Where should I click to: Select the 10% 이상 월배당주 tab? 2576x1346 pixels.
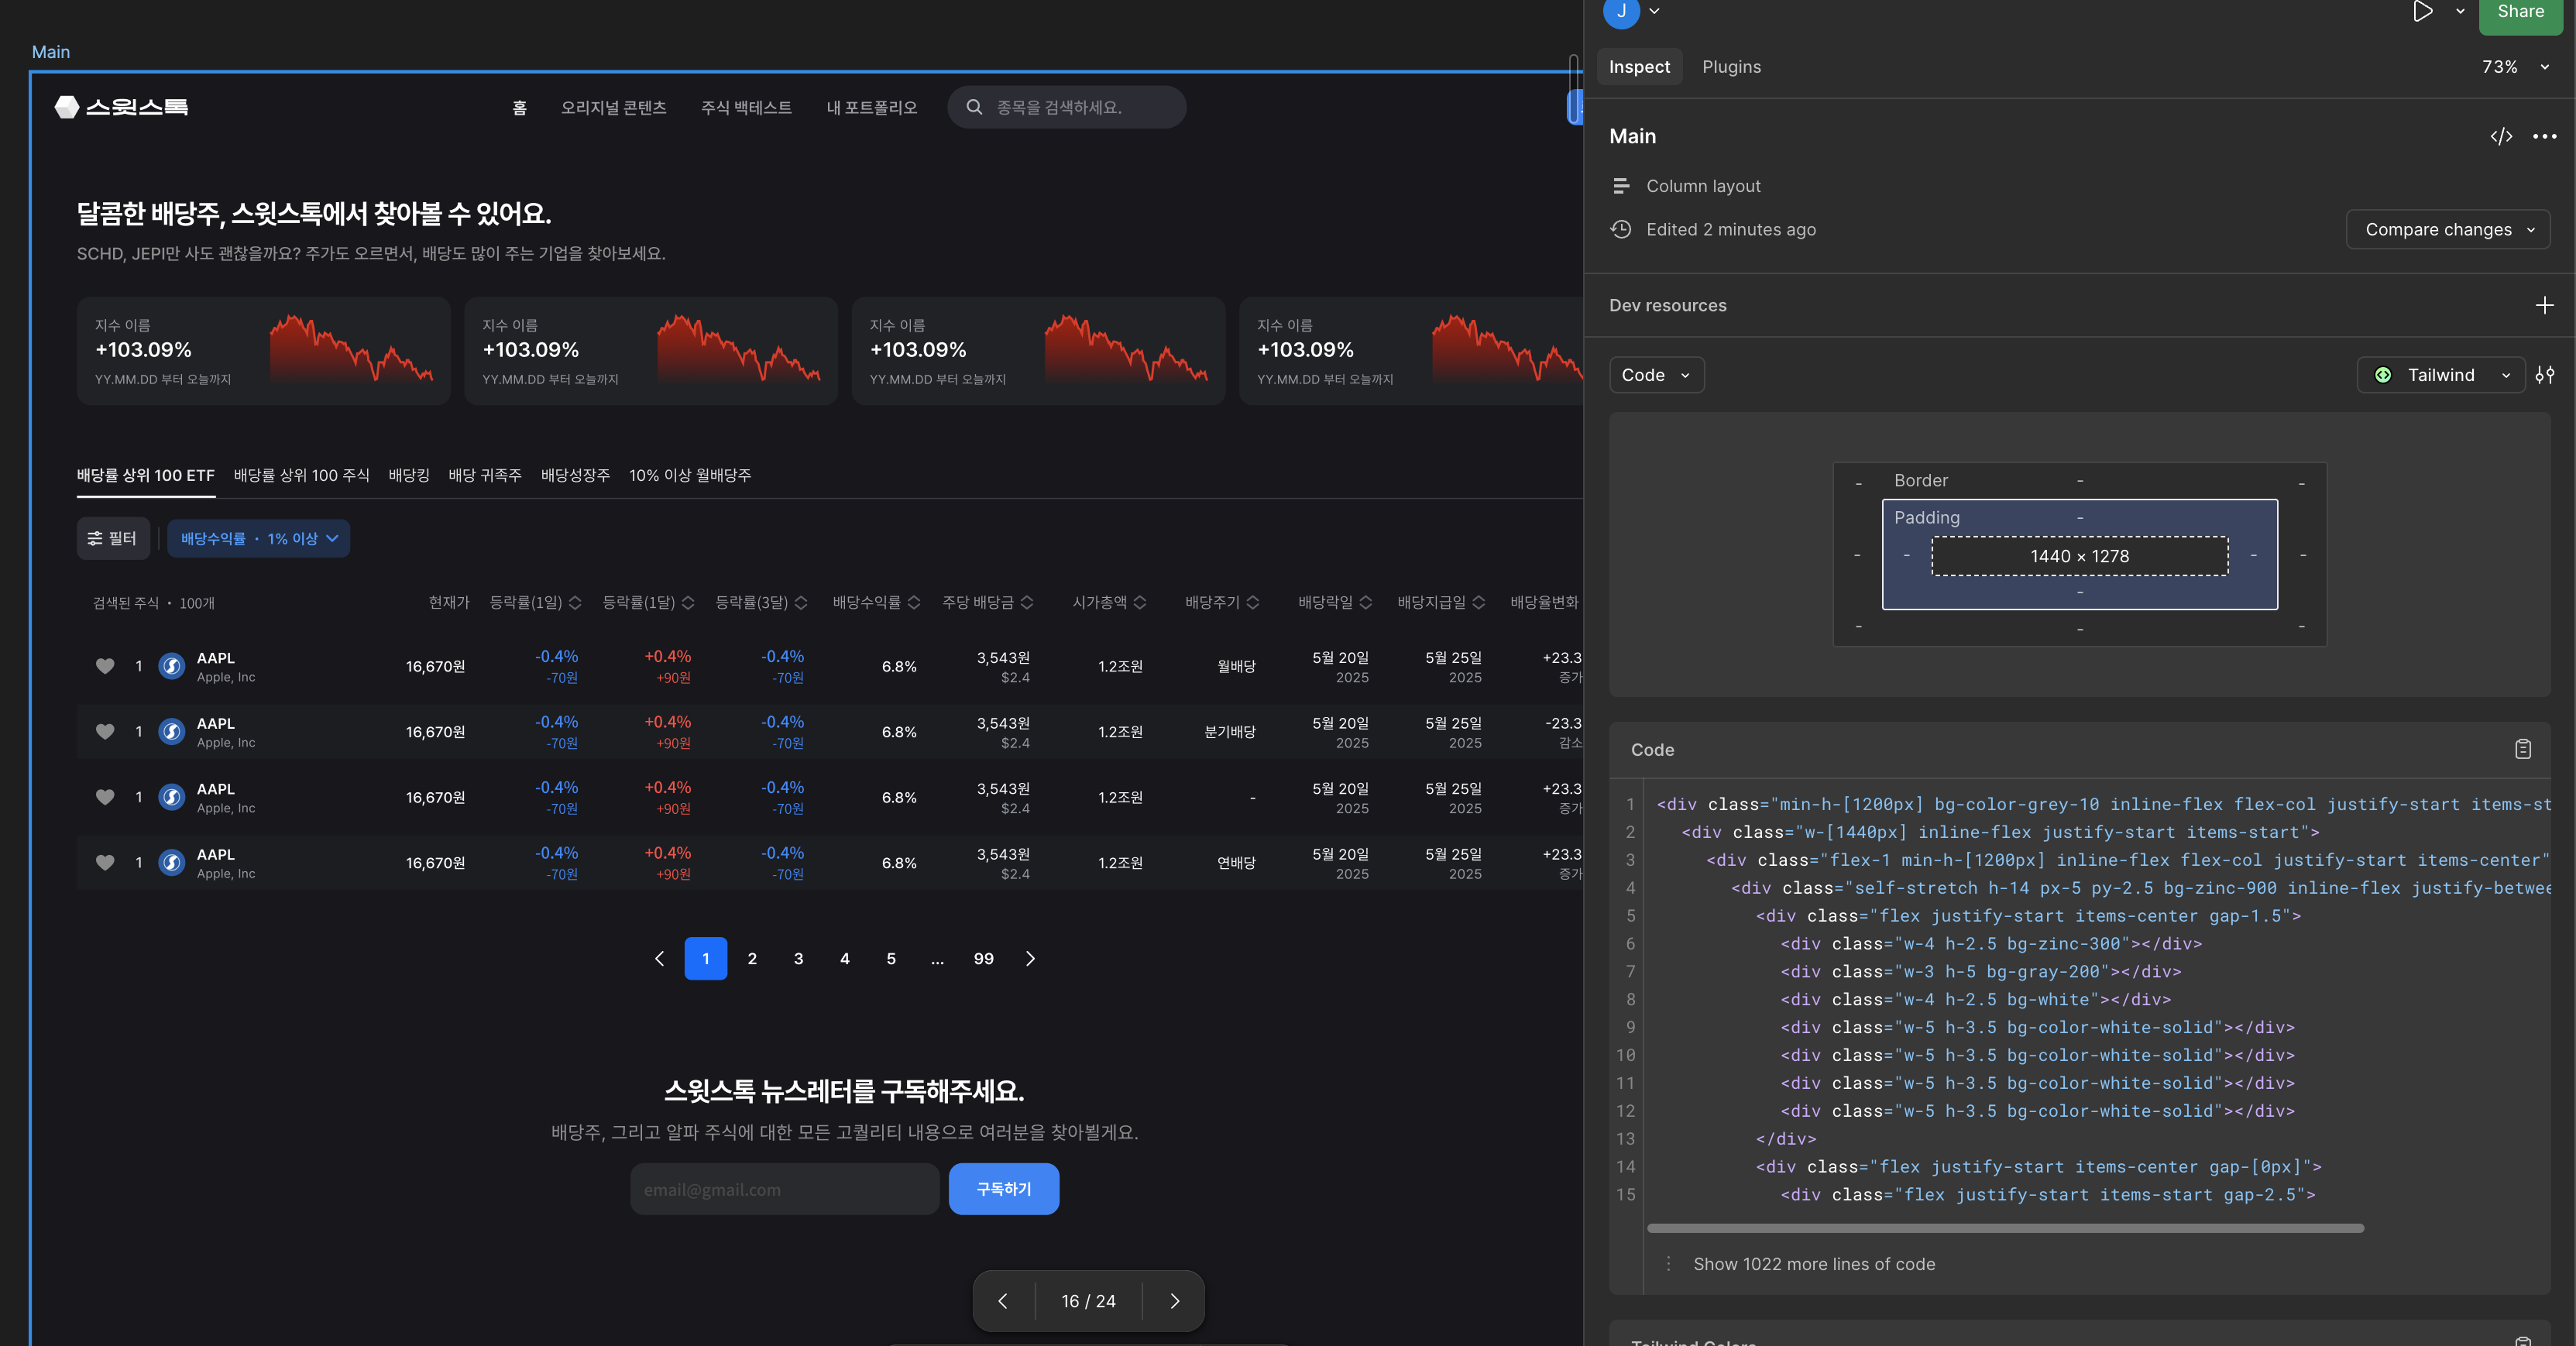[x=690, y=476]
